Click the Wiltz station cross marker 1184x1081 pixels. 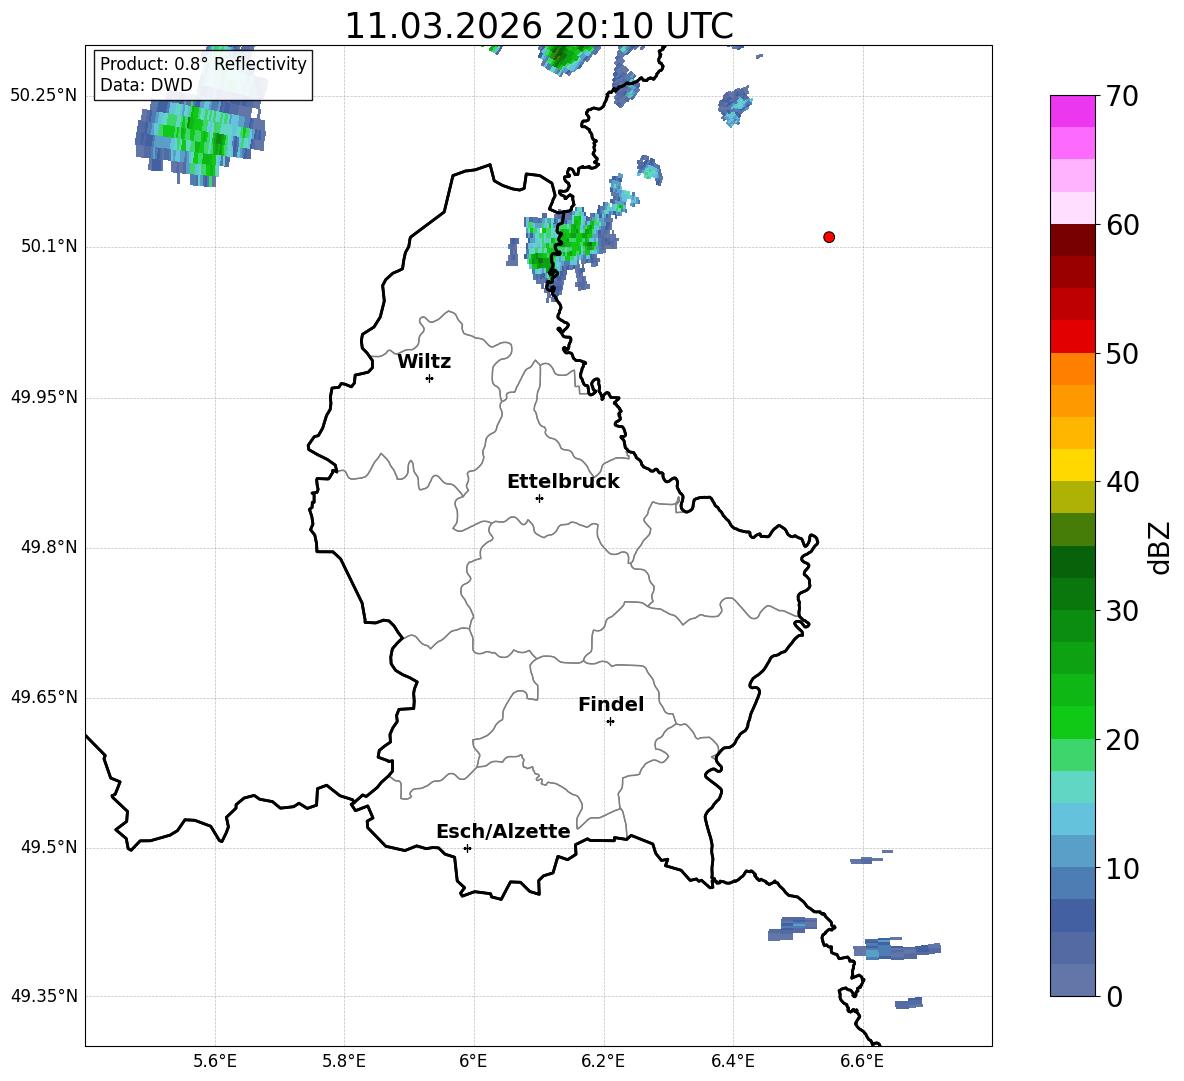[x=430, y=378]
